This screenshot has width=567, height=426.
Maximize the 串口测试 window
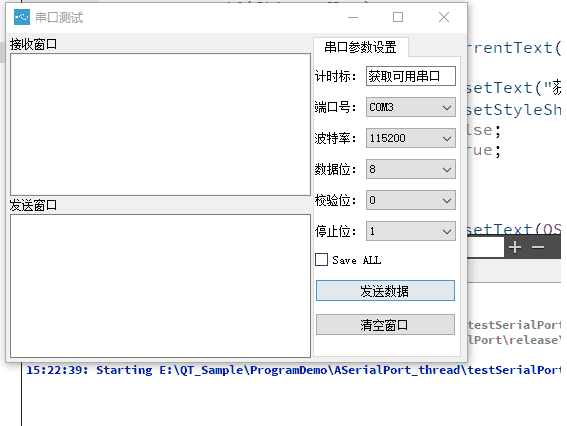click(x=398, y=17)
